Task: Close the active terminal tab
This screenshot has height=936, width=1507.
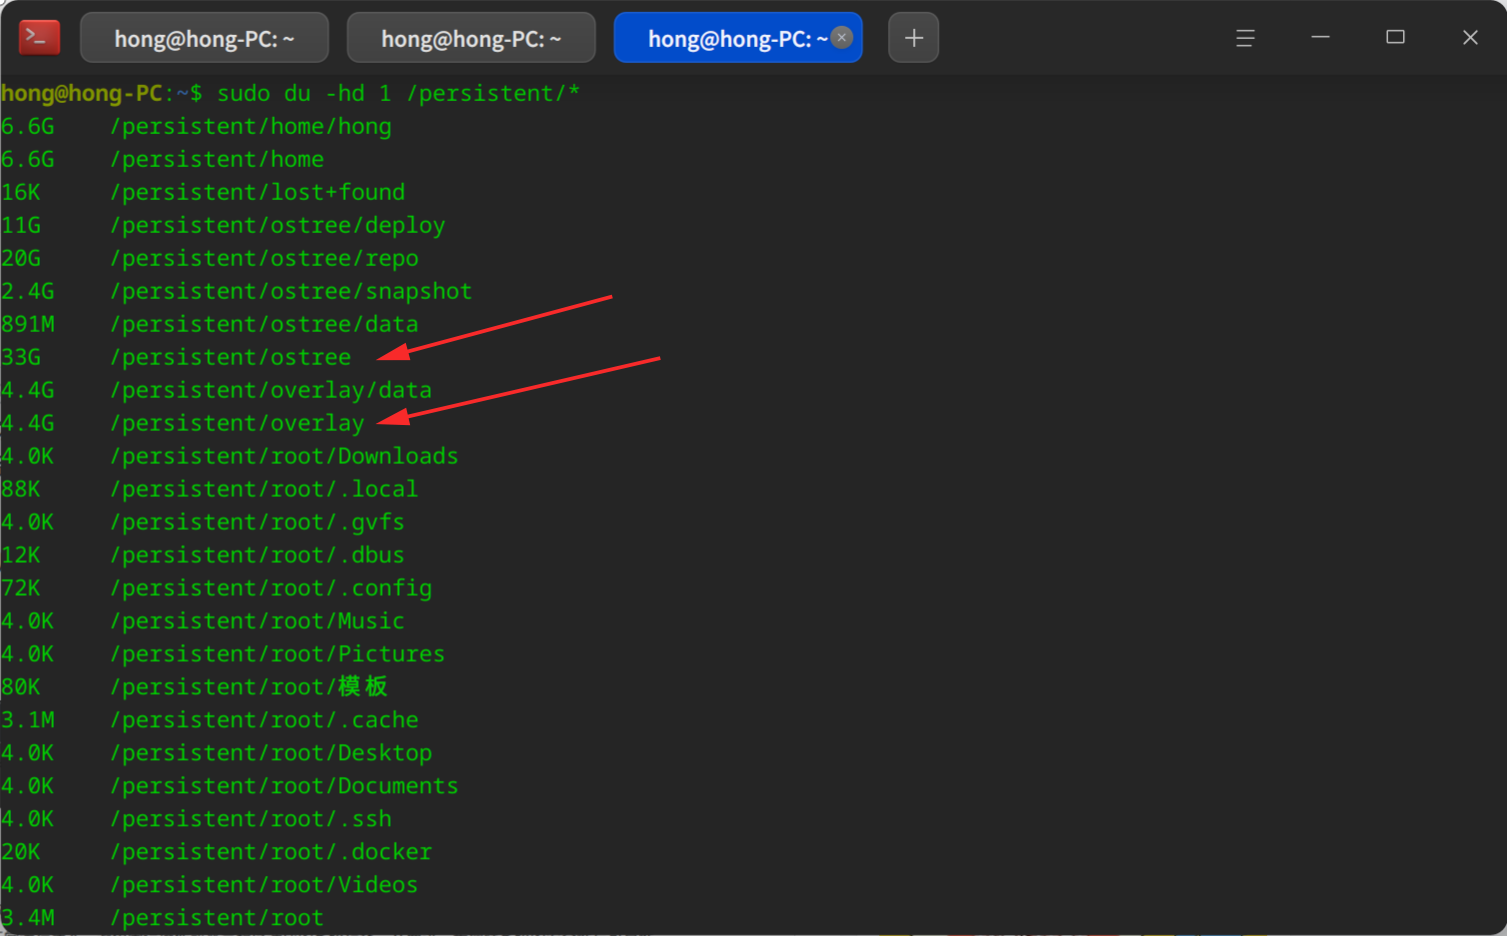Action: point(842,38)
